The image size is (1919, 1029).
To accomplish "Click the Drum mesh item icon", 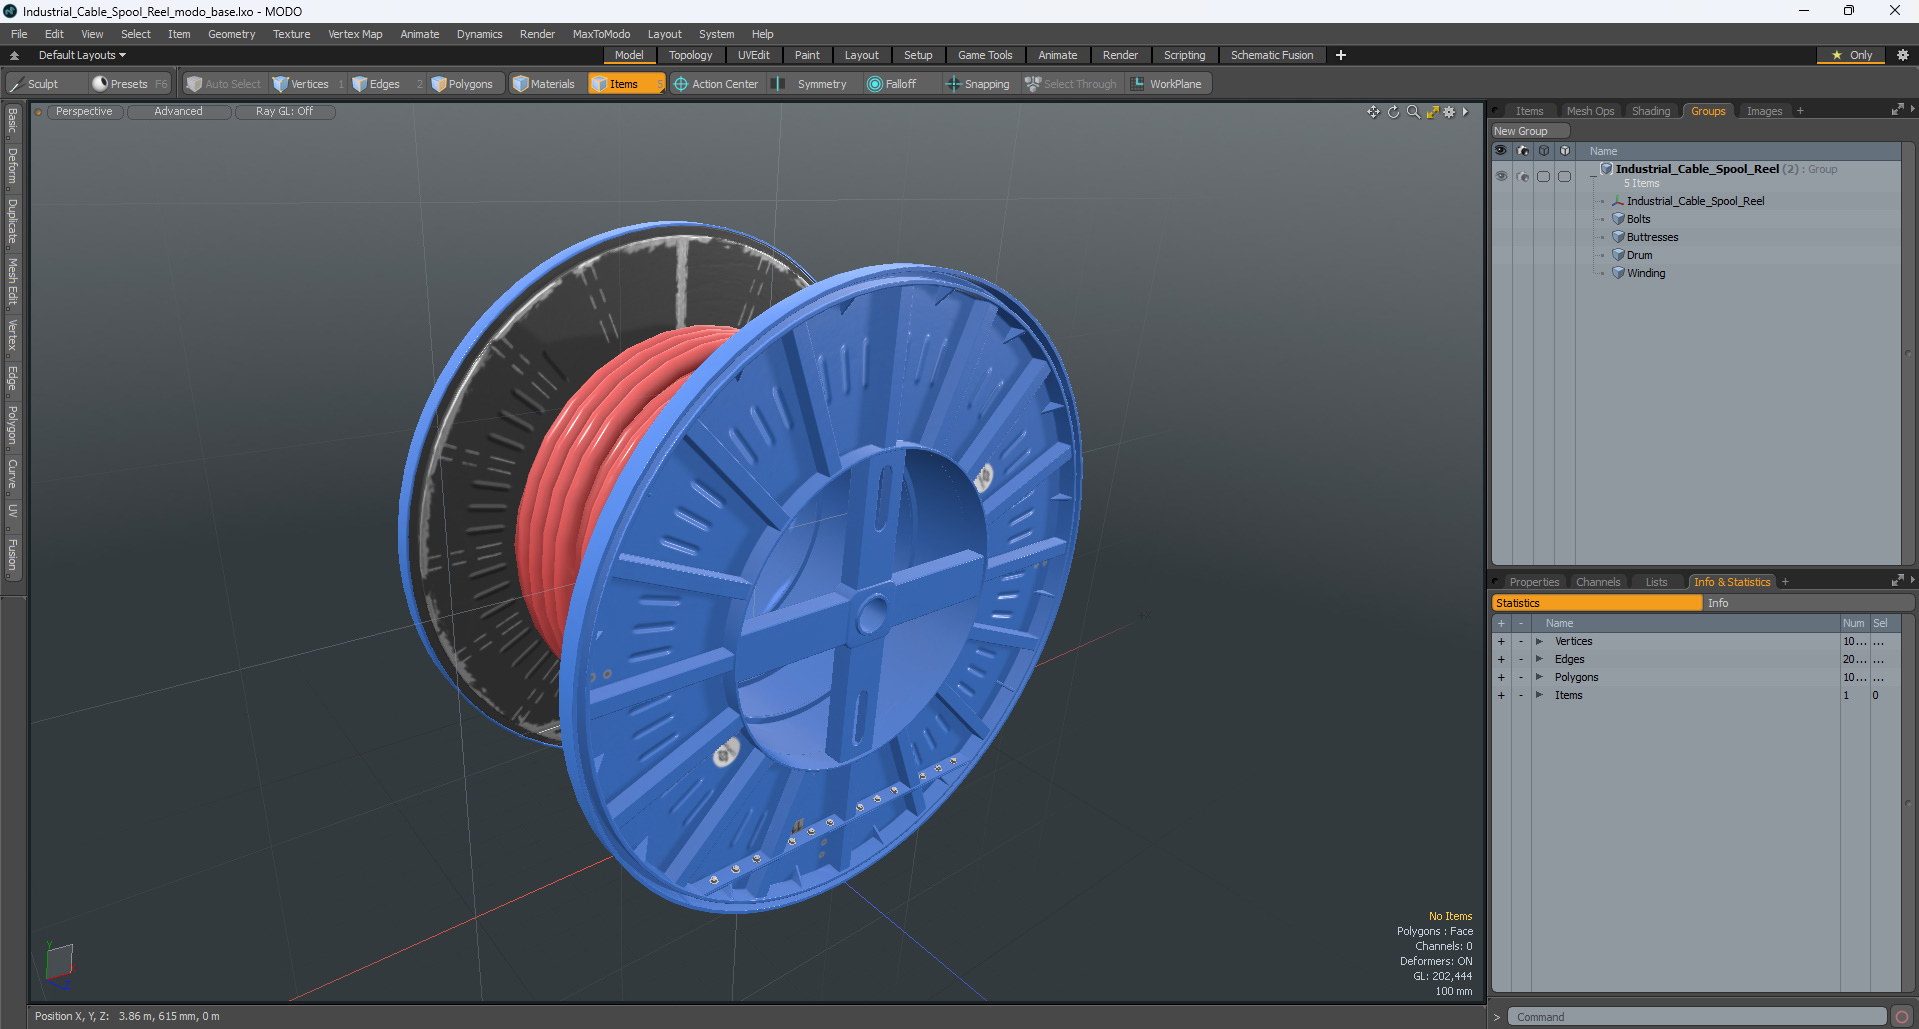I will (1618, 255).
